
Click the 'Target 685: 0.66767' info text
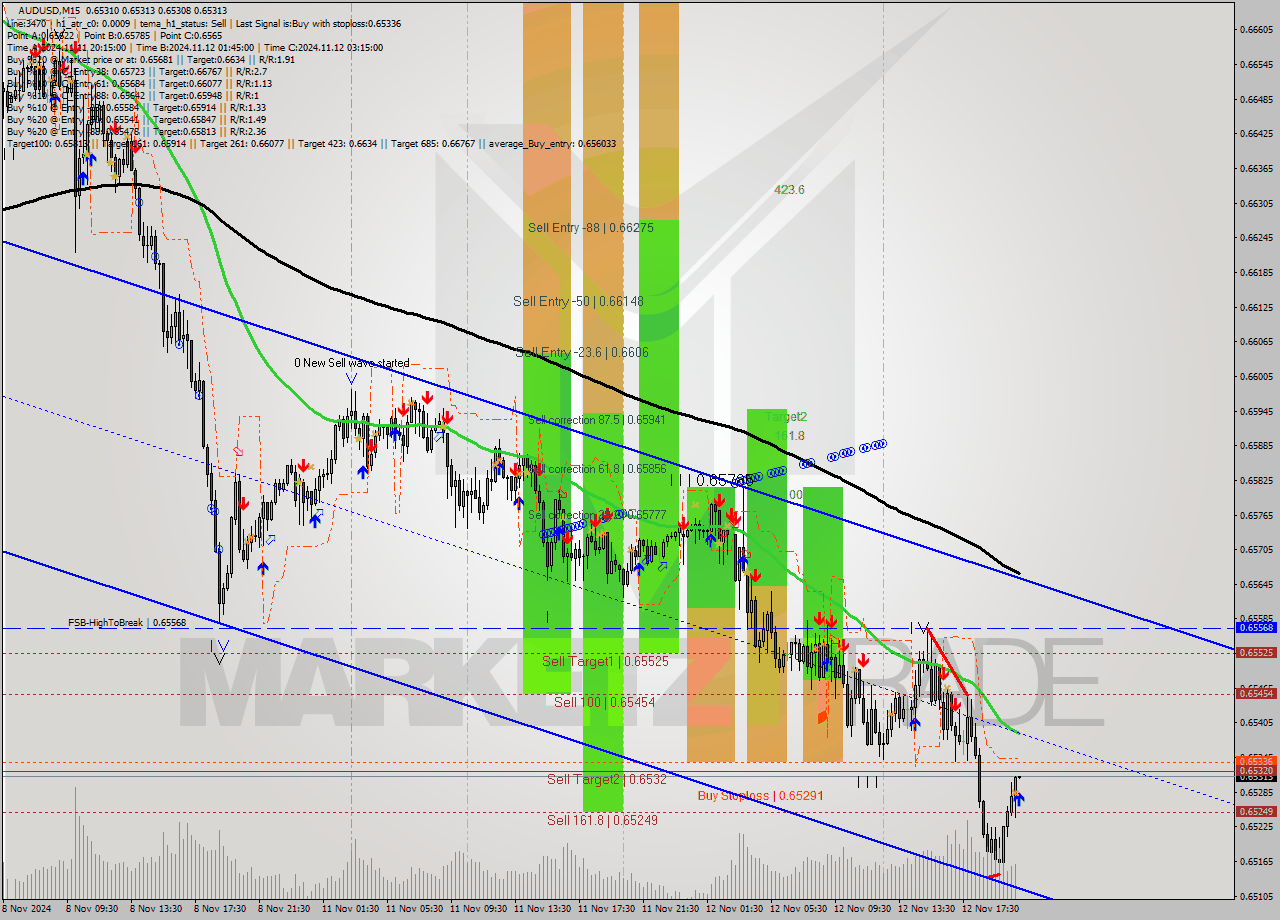click(x=432, y=144)
